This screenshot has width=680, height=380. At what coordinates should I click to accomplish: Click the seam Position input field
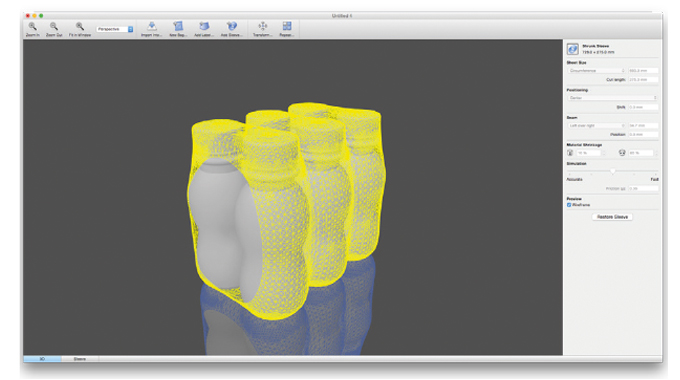643,134
